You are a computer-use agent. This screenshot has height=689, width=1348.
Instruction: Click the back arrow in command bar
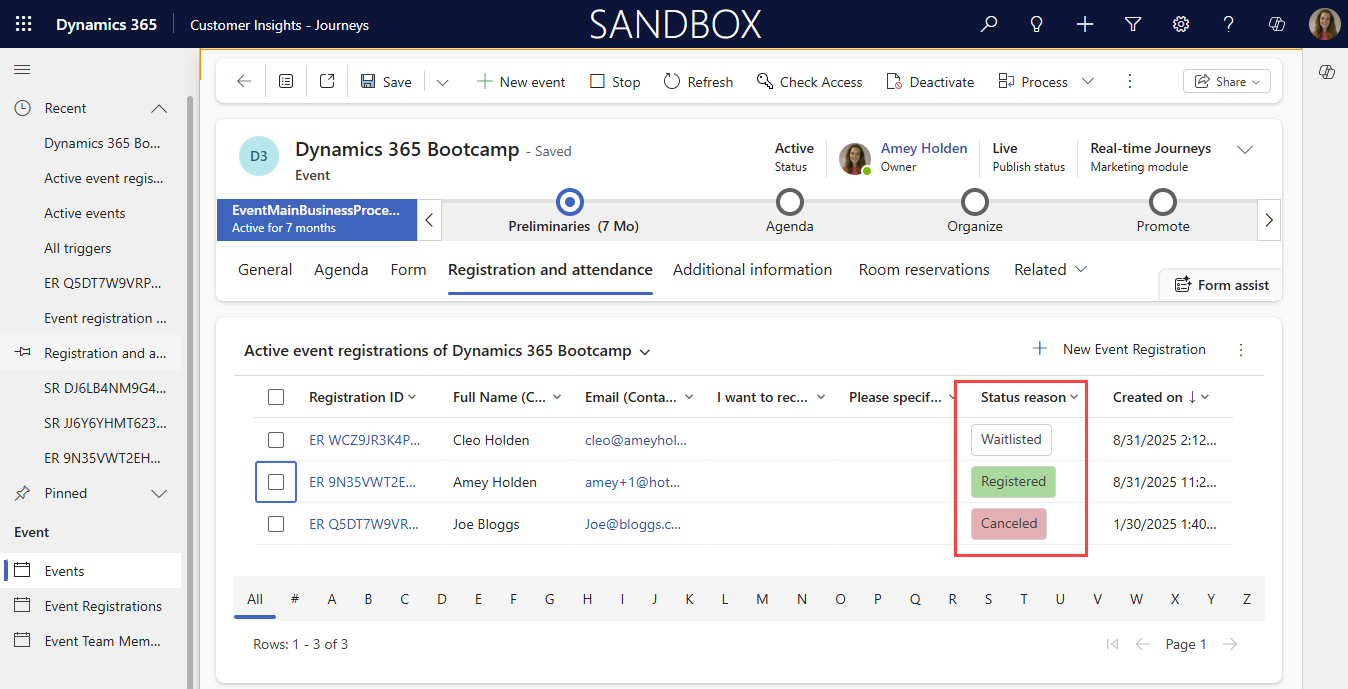[244, 82]
